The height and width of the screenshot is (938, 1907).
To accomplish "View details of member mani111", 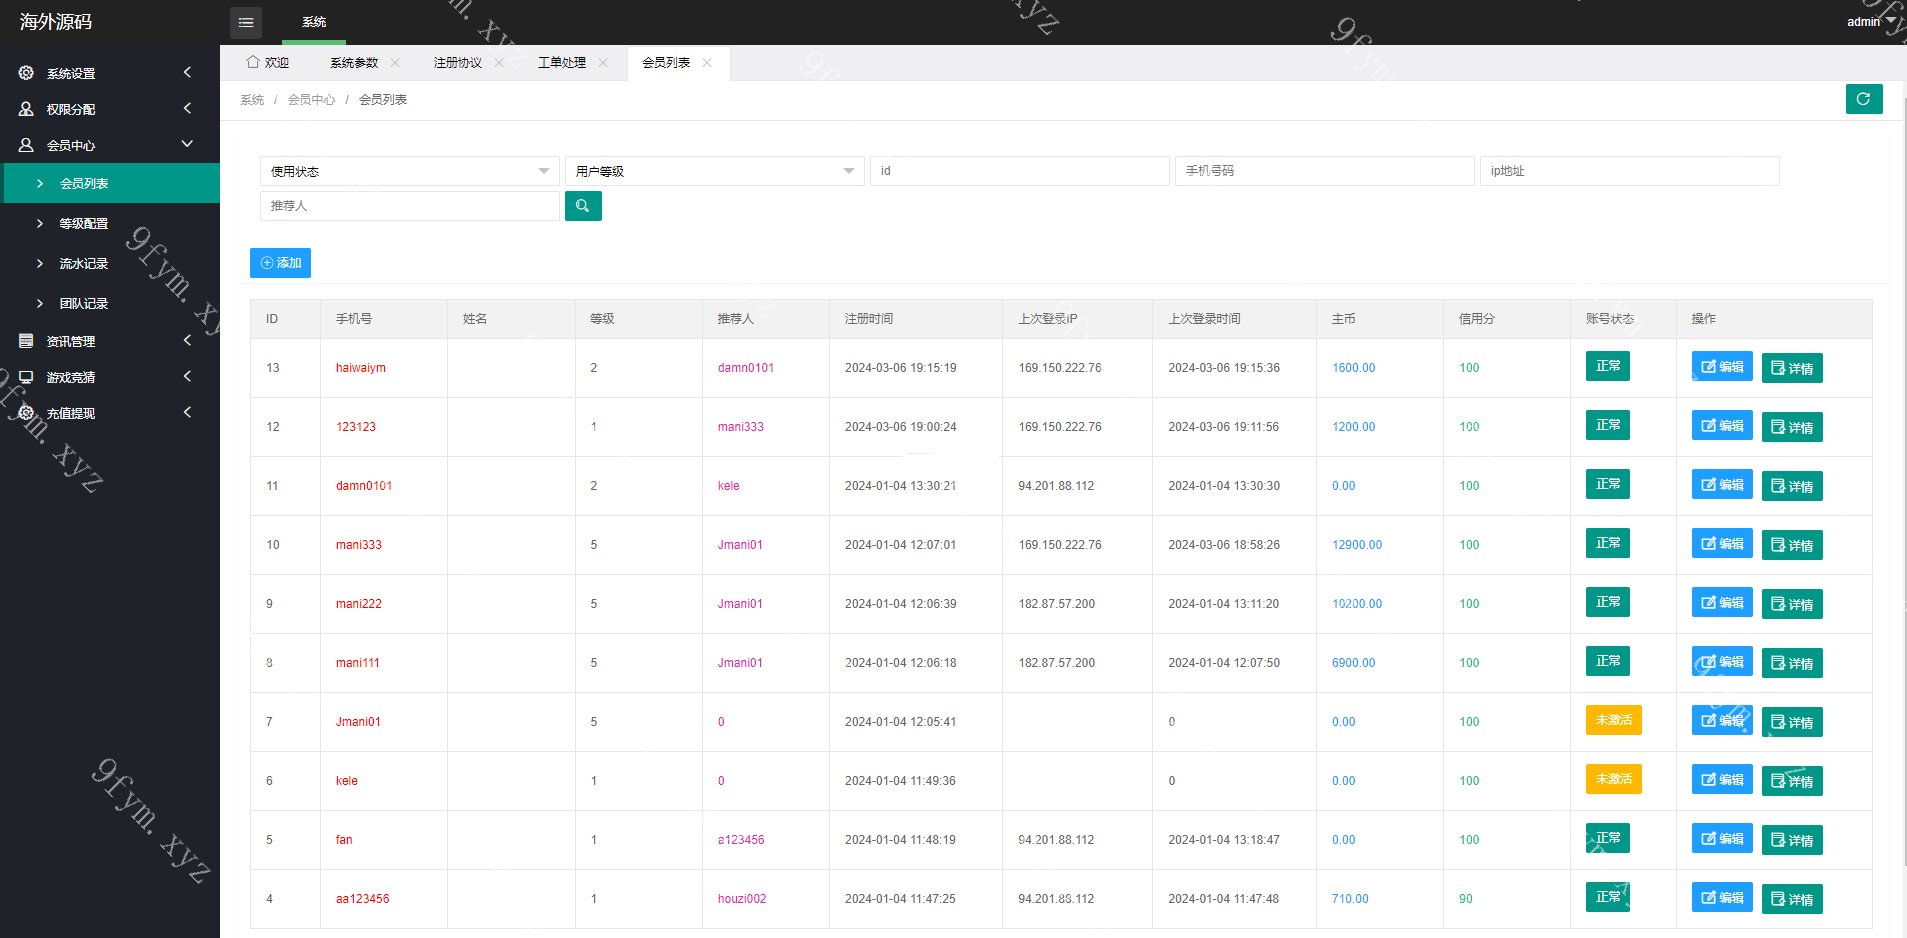I will [1792, 663].
